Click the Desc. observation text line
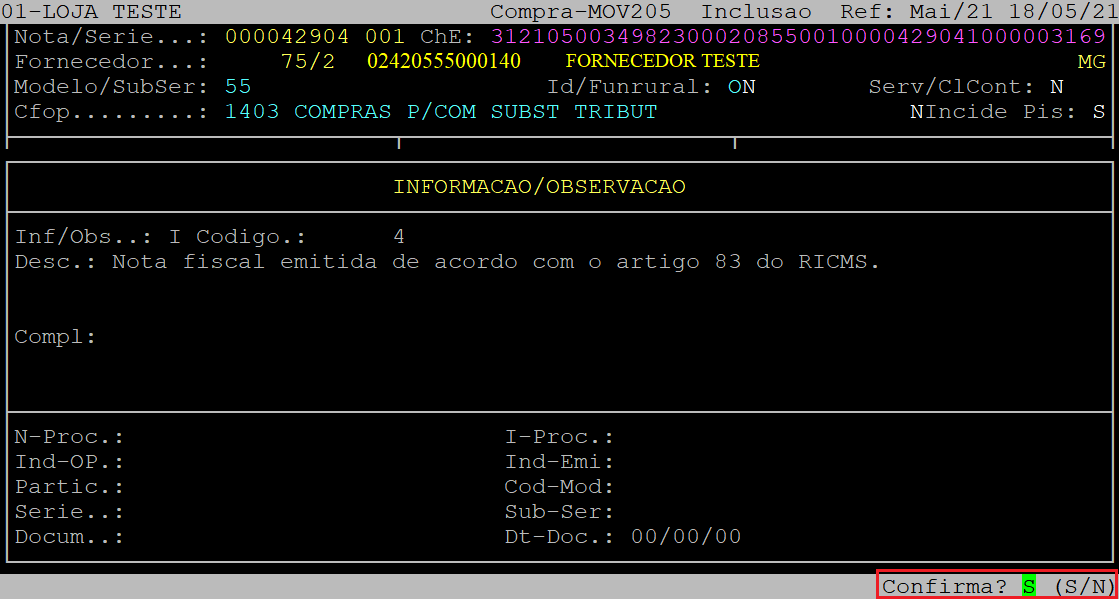Viewport: 1119px width, 599px height. [x=447, y=262]
